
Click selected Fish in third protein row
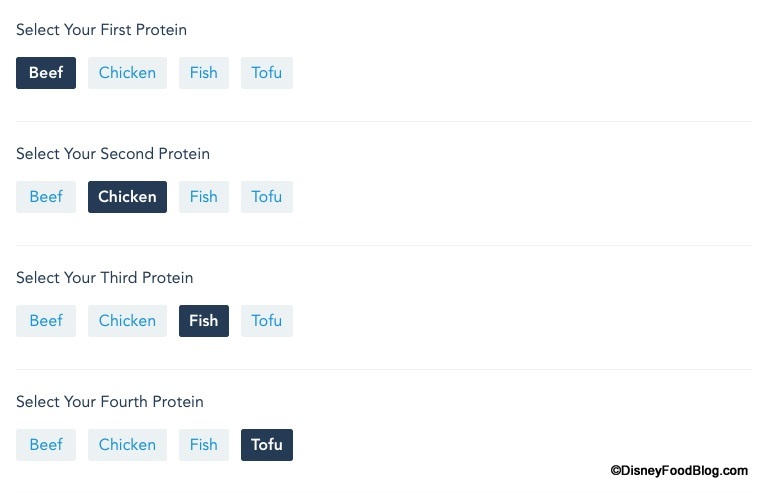point(203,321)
